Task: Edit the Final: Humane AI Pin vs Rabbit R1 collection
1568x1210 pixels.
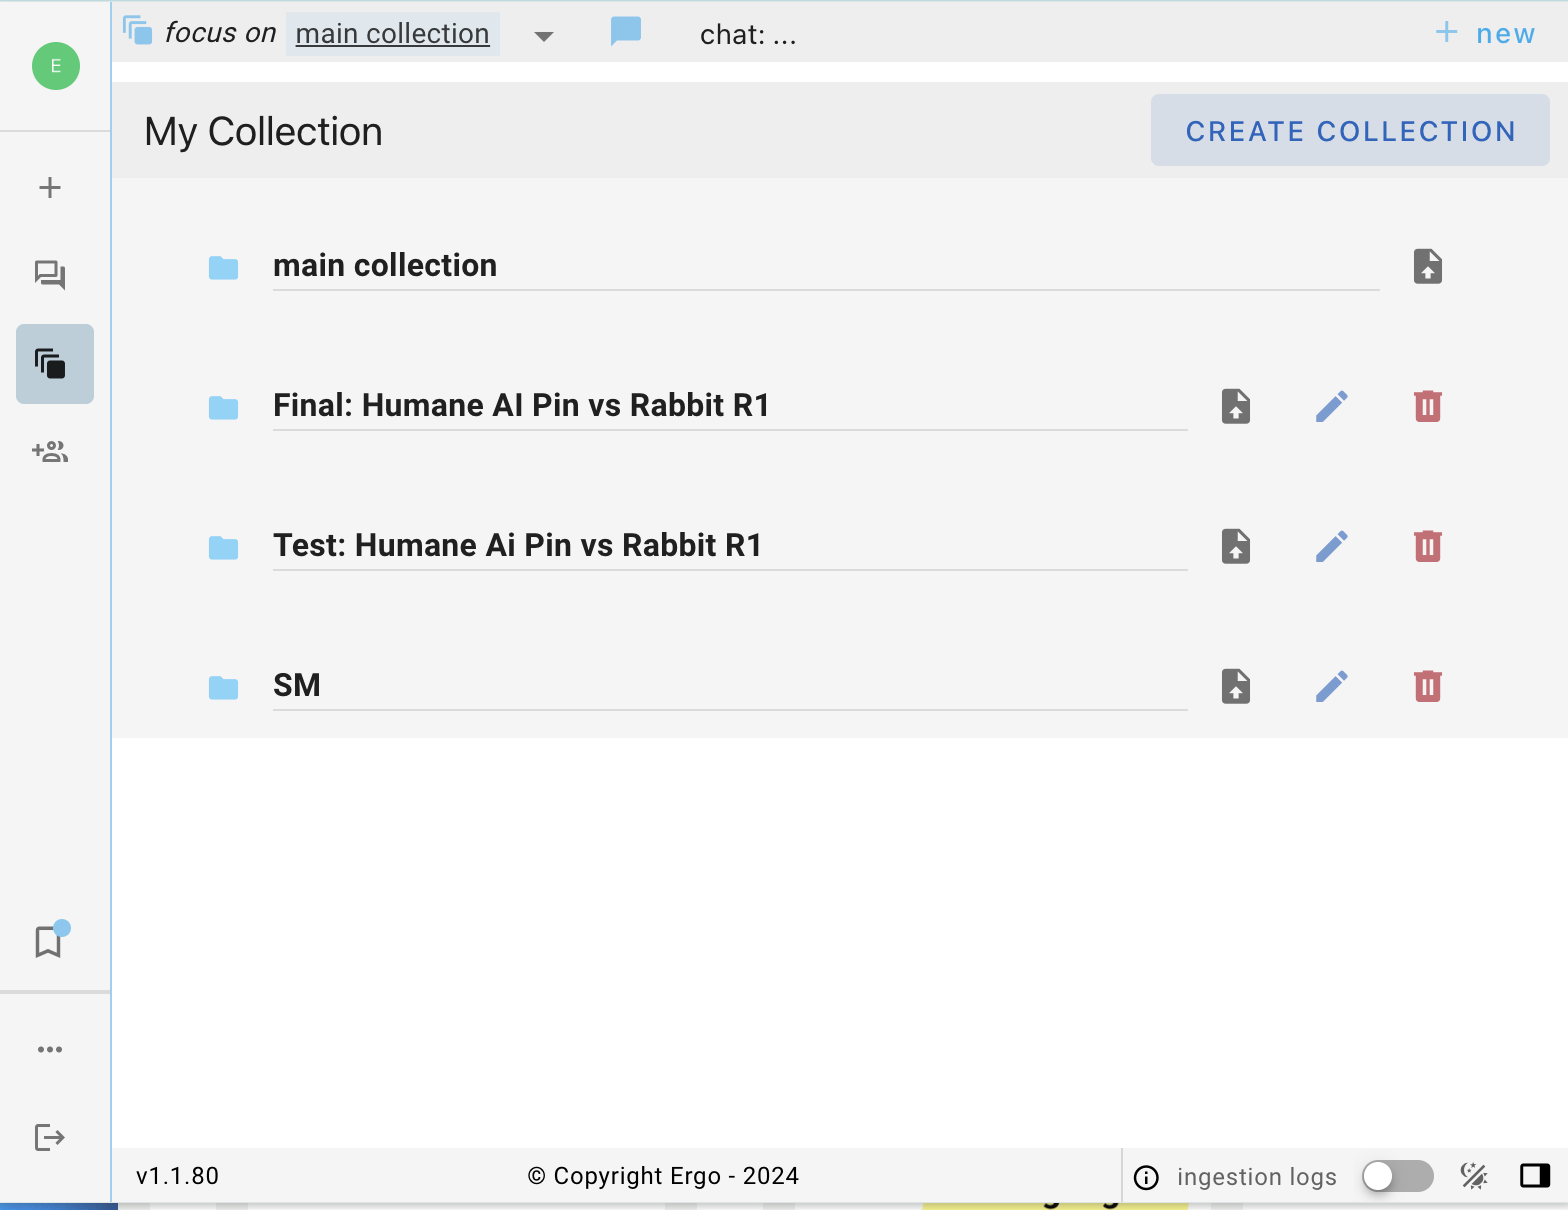Action: 1332,407
